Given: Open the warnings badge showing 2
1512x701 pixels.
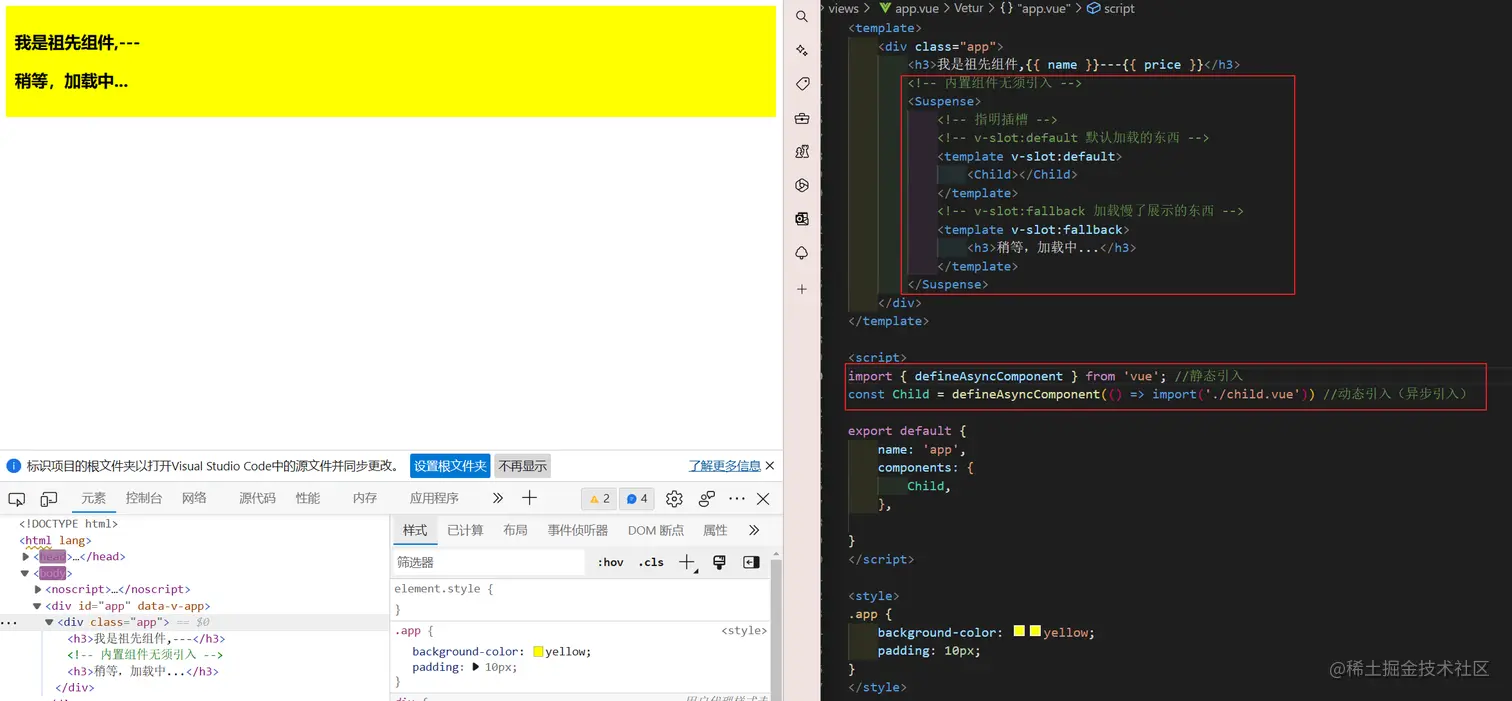Looking at the screenshot, I should (598, 499).
